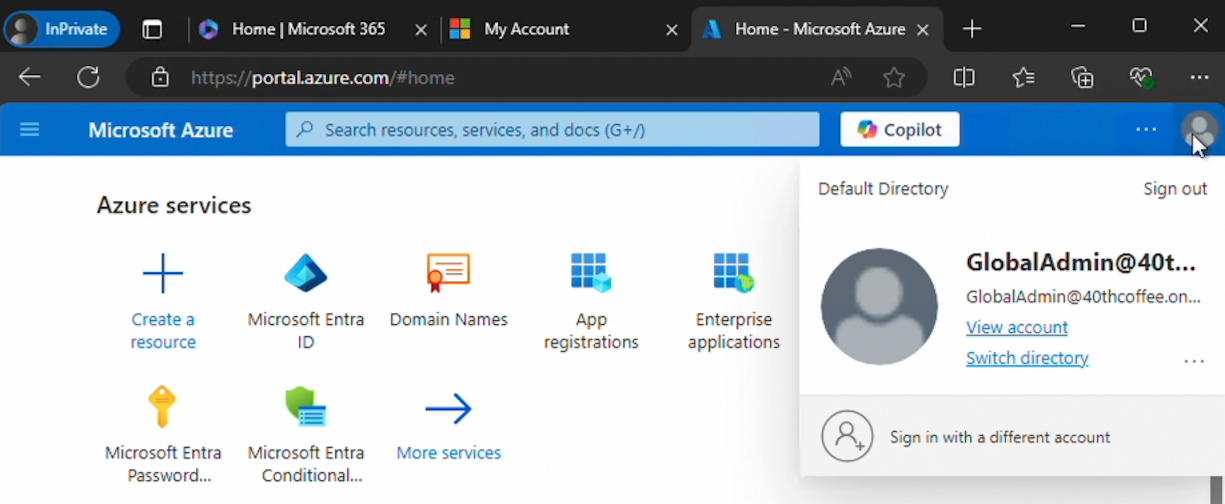
Task: Switch to Home | Microsoft 365 tab
Action: coord(309,29)
